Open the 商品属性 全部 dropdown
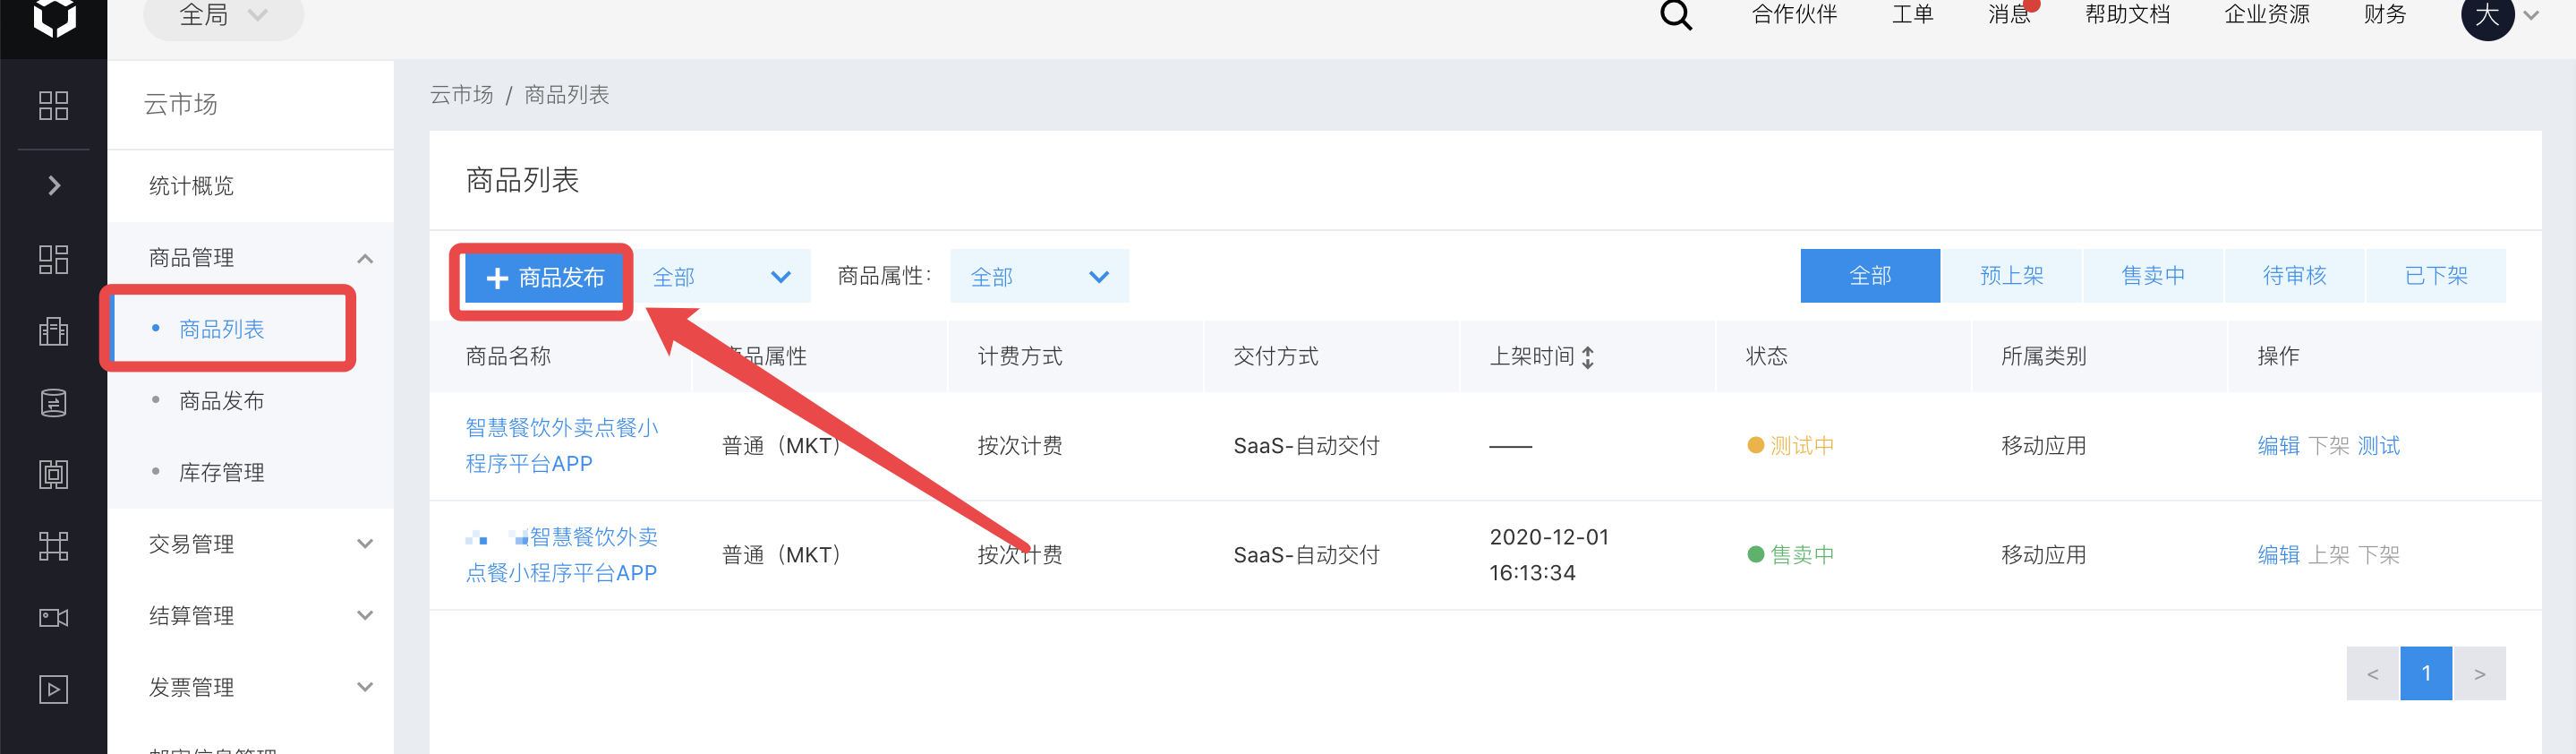2576x754 pixels. tap(1039, 277)
